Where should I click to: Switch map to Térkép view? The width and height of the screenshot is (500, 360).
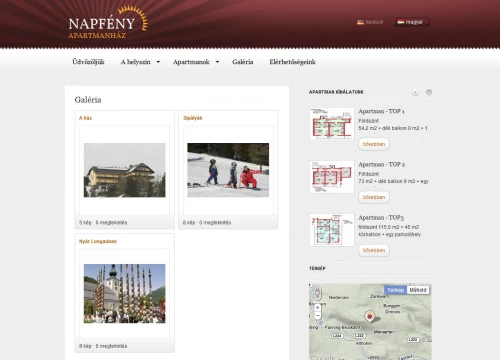click(395, 290)
